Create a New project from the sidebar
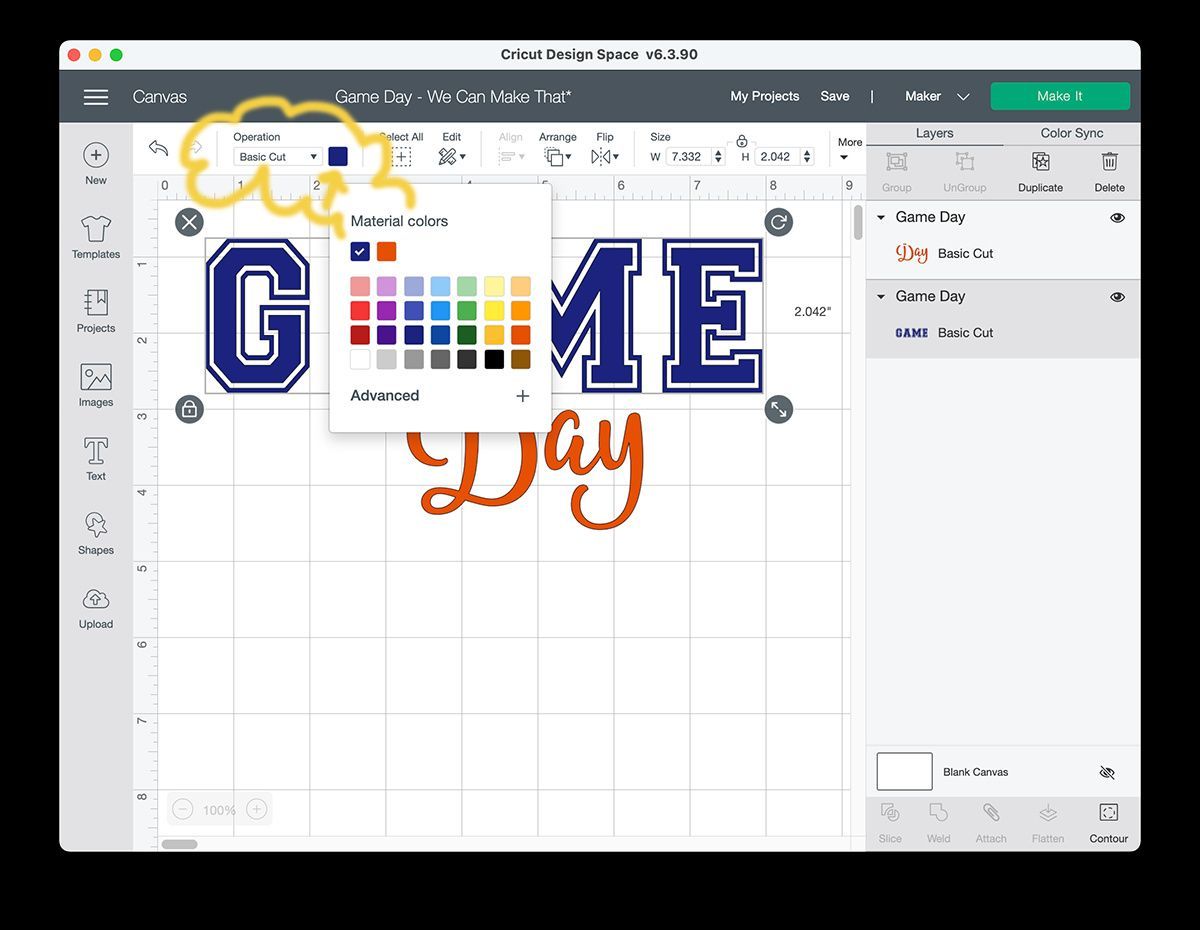Screen dimensions: 1200x930 click(x=96, y=164)
